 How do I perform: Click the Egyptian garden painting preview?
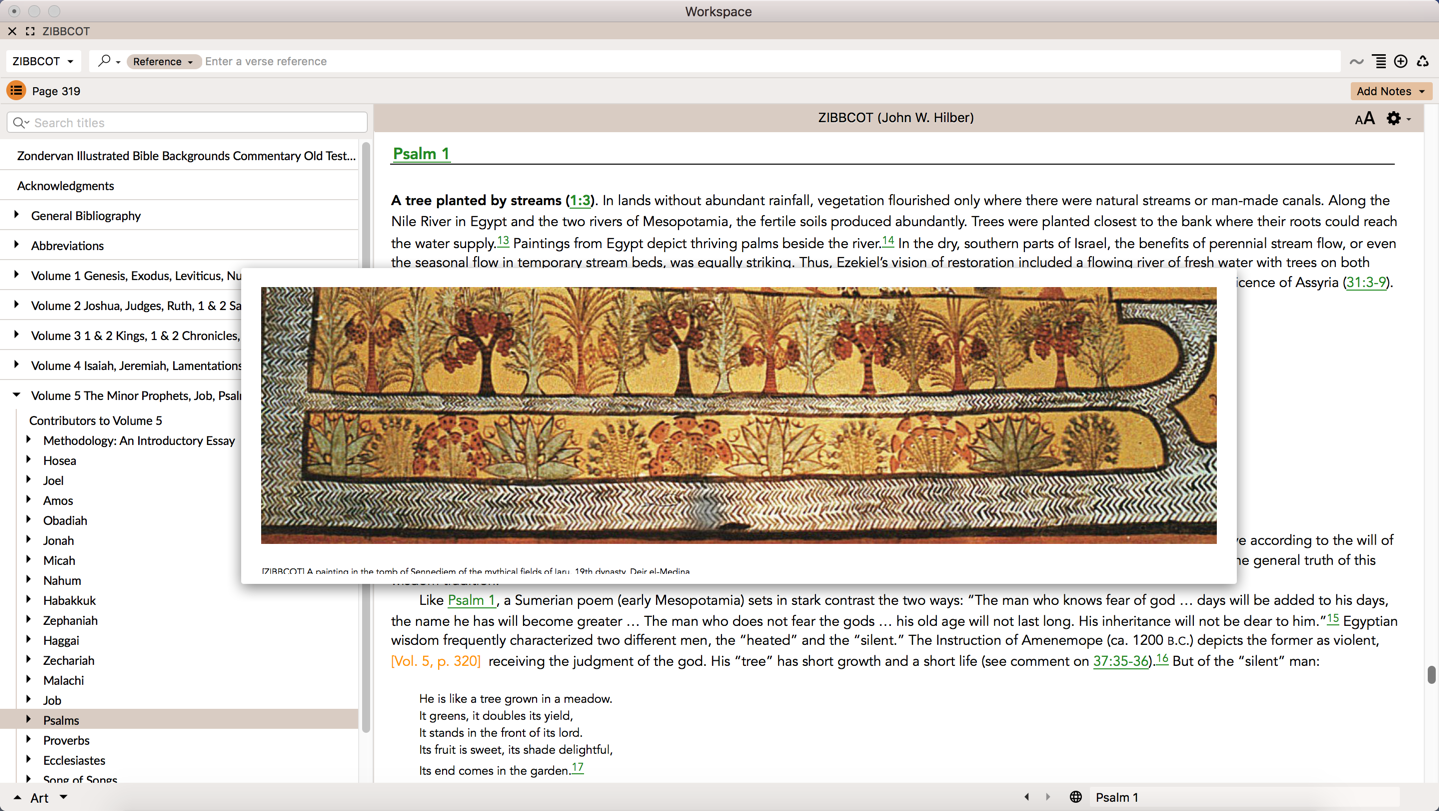pos(739,416)
